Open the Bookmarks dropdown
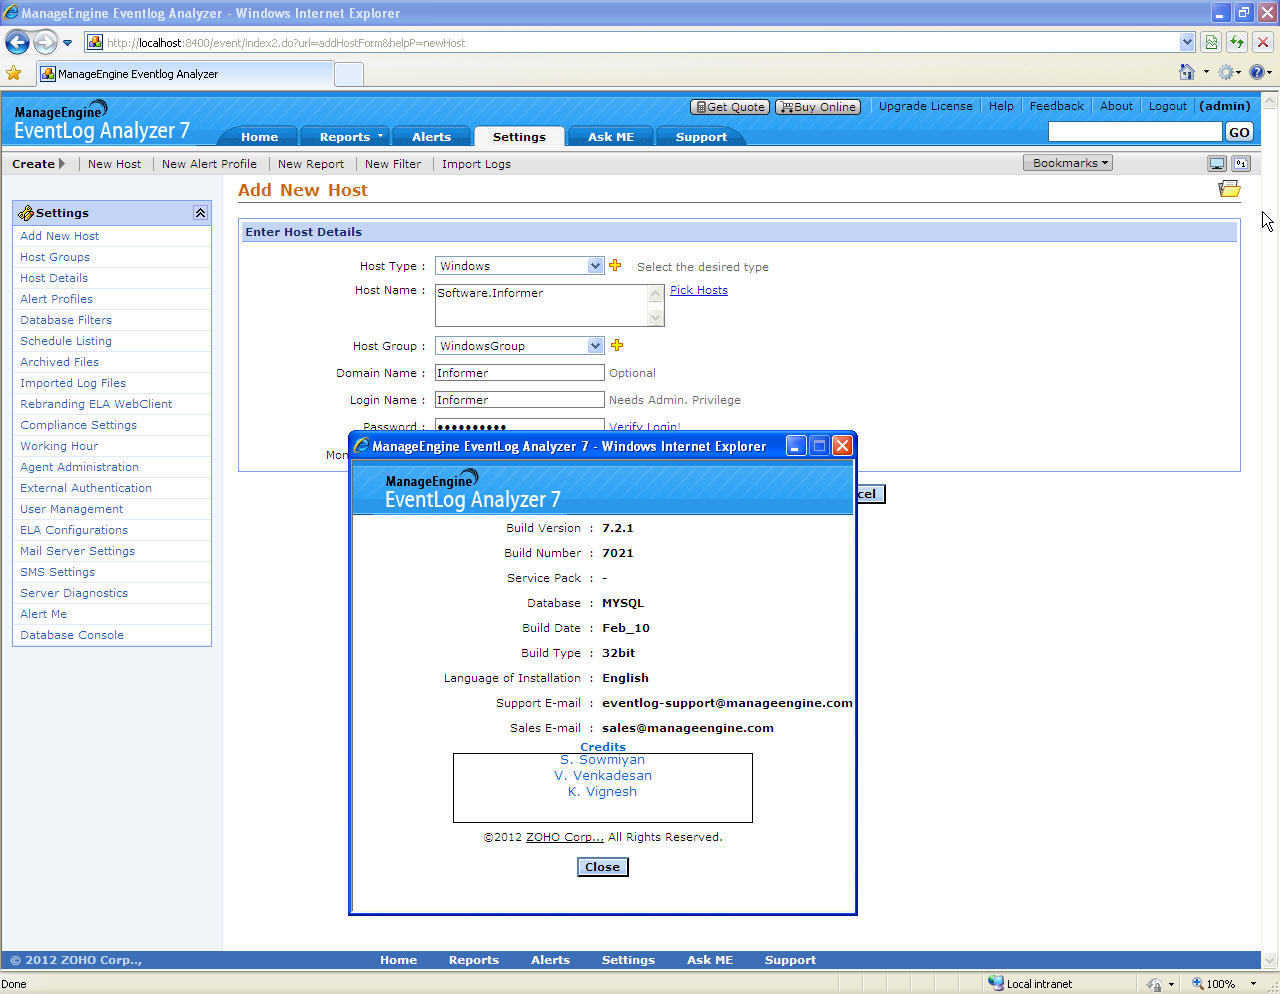This screenshot has width=1280, height=994. click(1067, 163)
